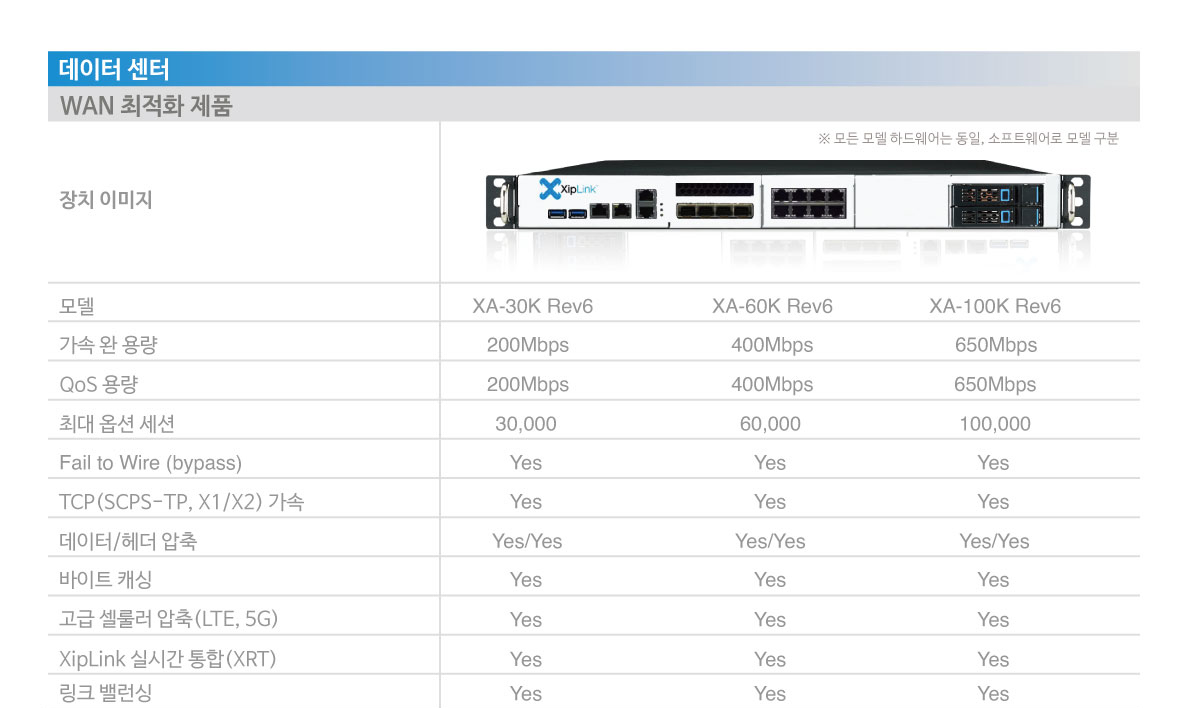The width and height of the screenshot is (1190, 708).
Task: Click 셀룰러 압축 Yes for XA-30K
Action: (526, 620)
